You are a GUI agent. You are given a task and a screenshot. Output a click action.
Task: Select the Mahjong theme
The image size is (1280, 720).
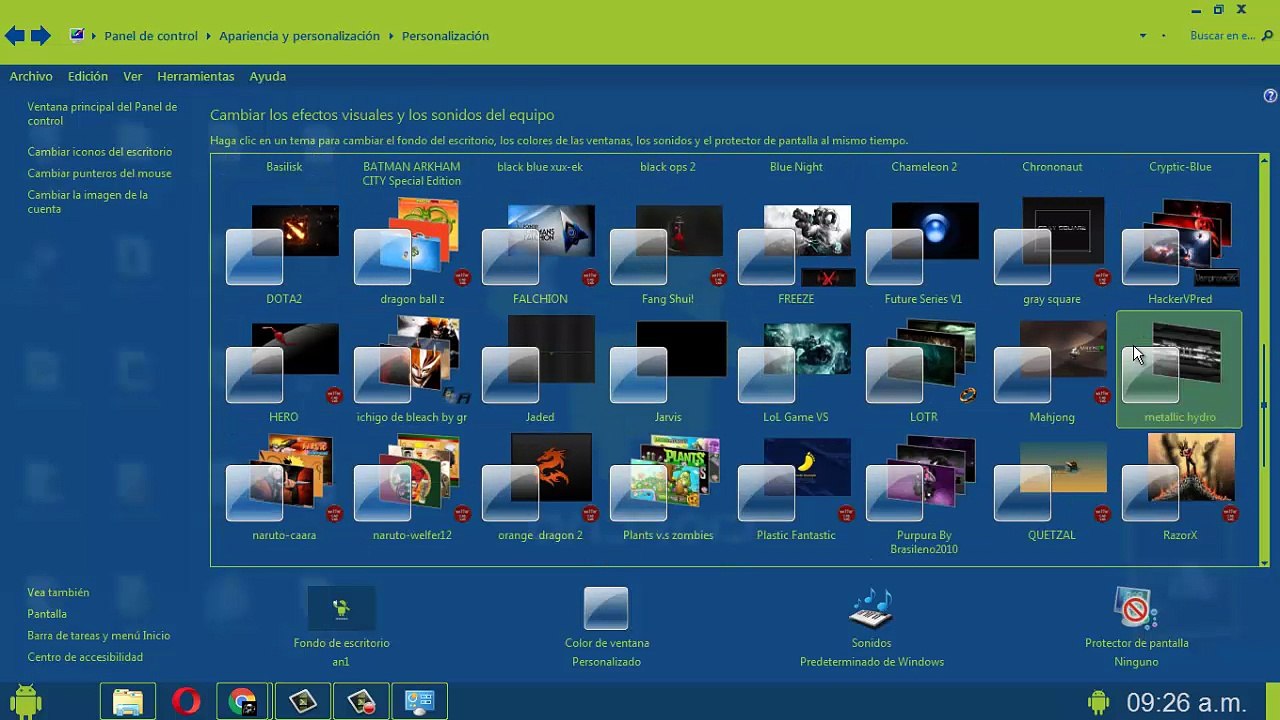coord(1052,370)
